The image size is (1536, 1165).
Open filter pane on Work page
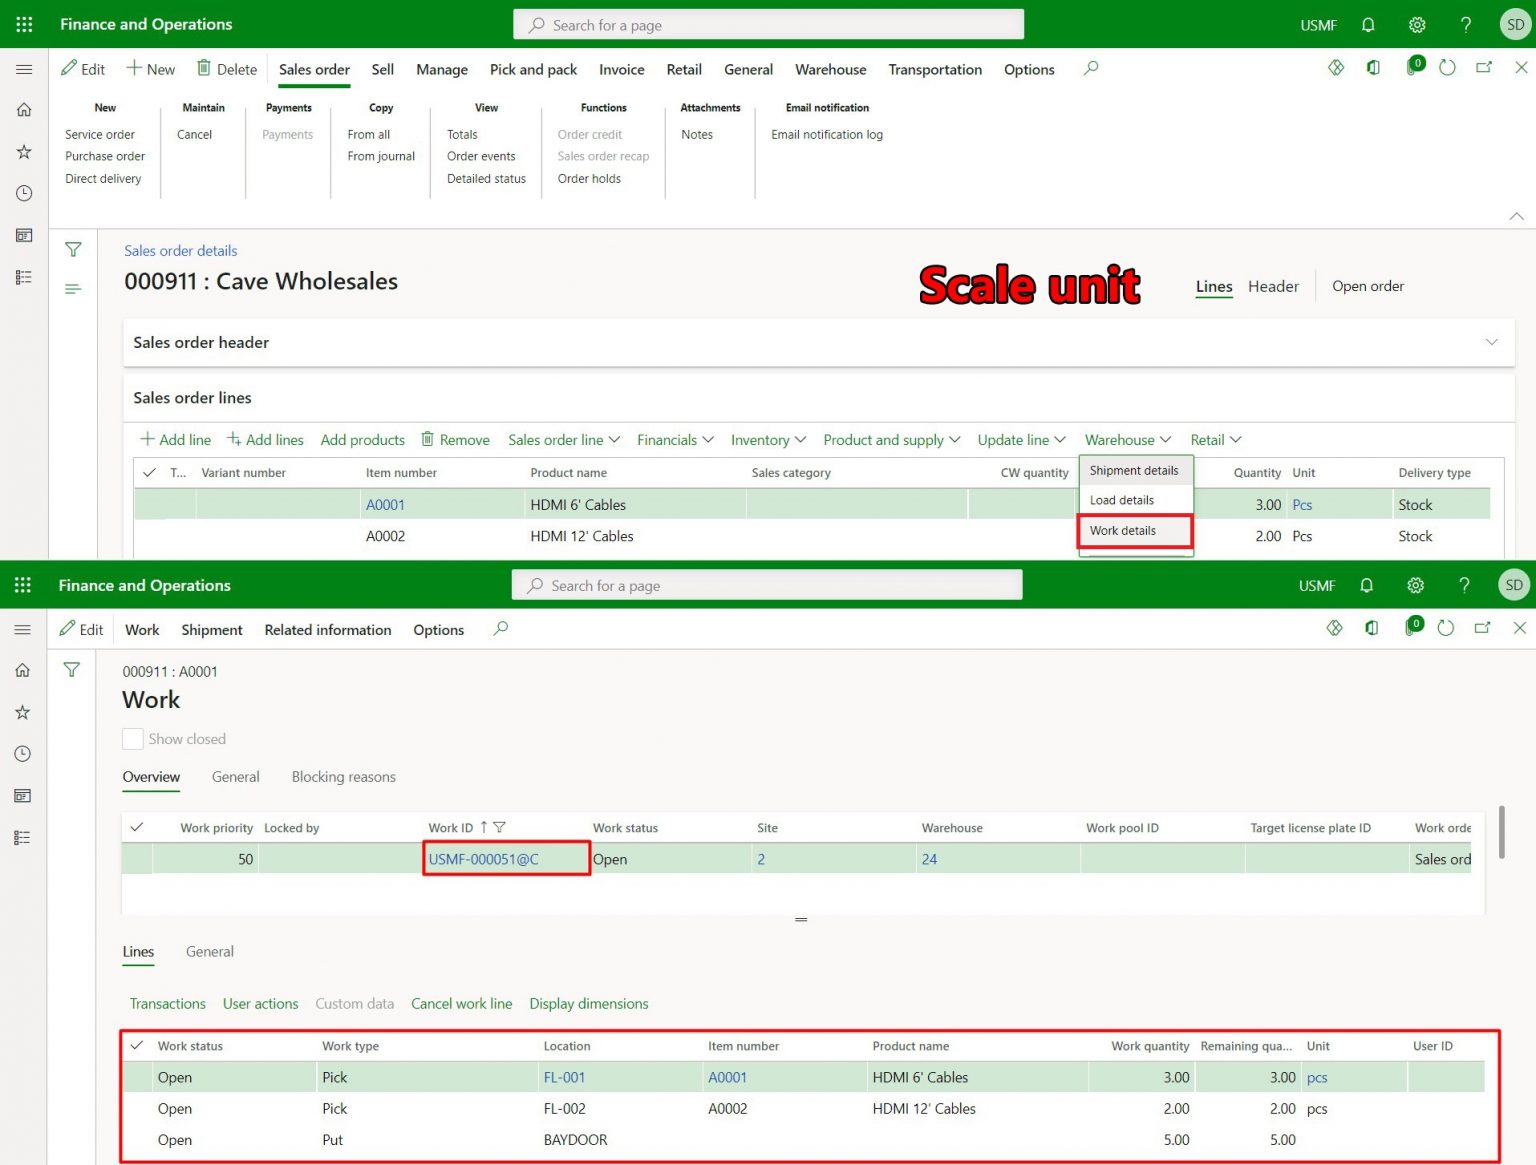[x=72, y=669]
